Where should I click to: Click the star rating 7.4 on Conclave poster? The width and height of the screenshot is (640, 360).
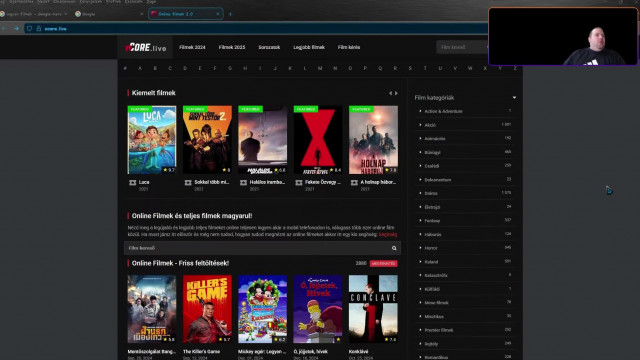pyautogui.click(x=390, y=339)
